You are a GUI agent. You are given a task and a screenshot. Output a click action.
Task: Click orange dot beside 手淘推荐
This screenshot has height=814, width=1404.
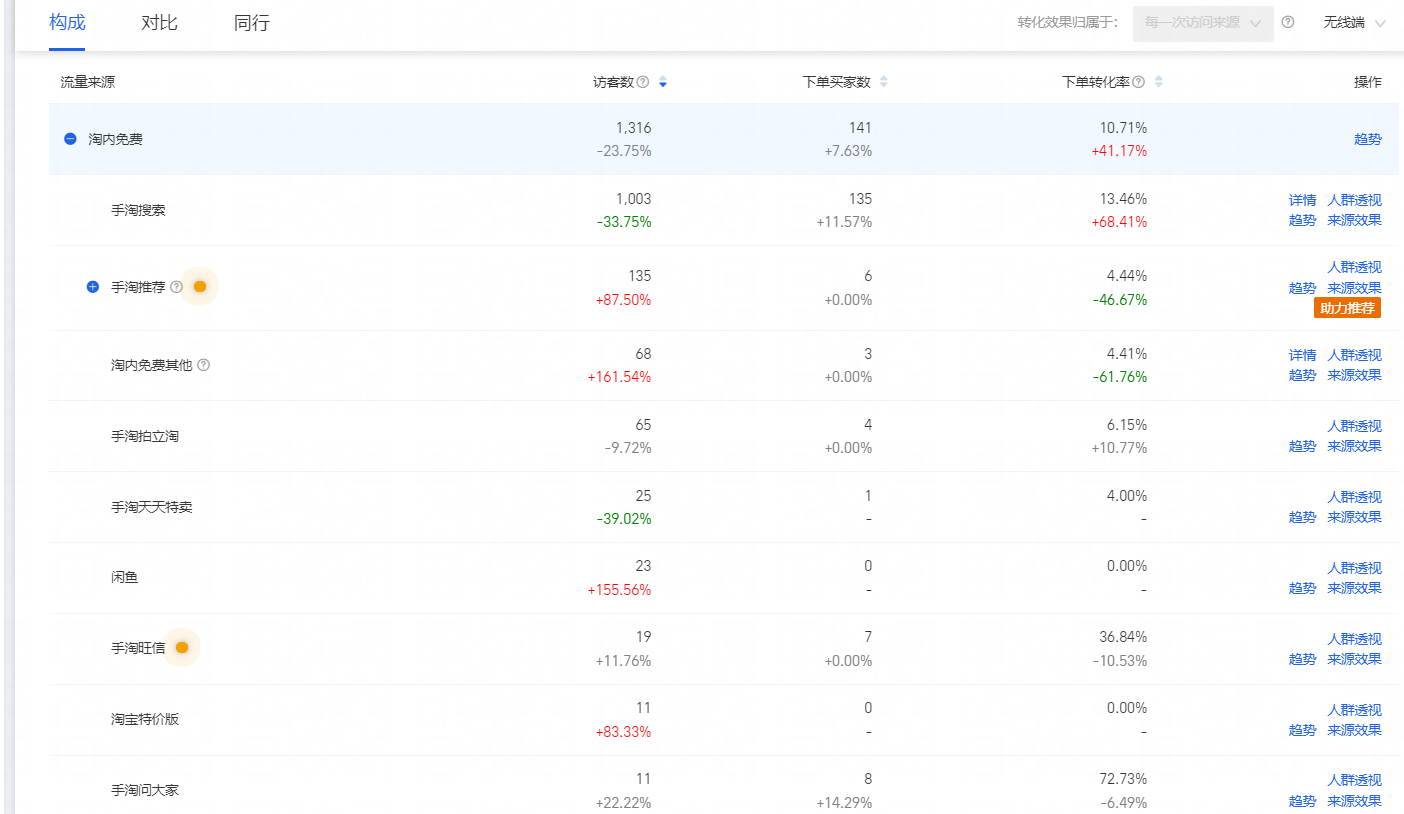pyautogui.click(x=200, y=287)
